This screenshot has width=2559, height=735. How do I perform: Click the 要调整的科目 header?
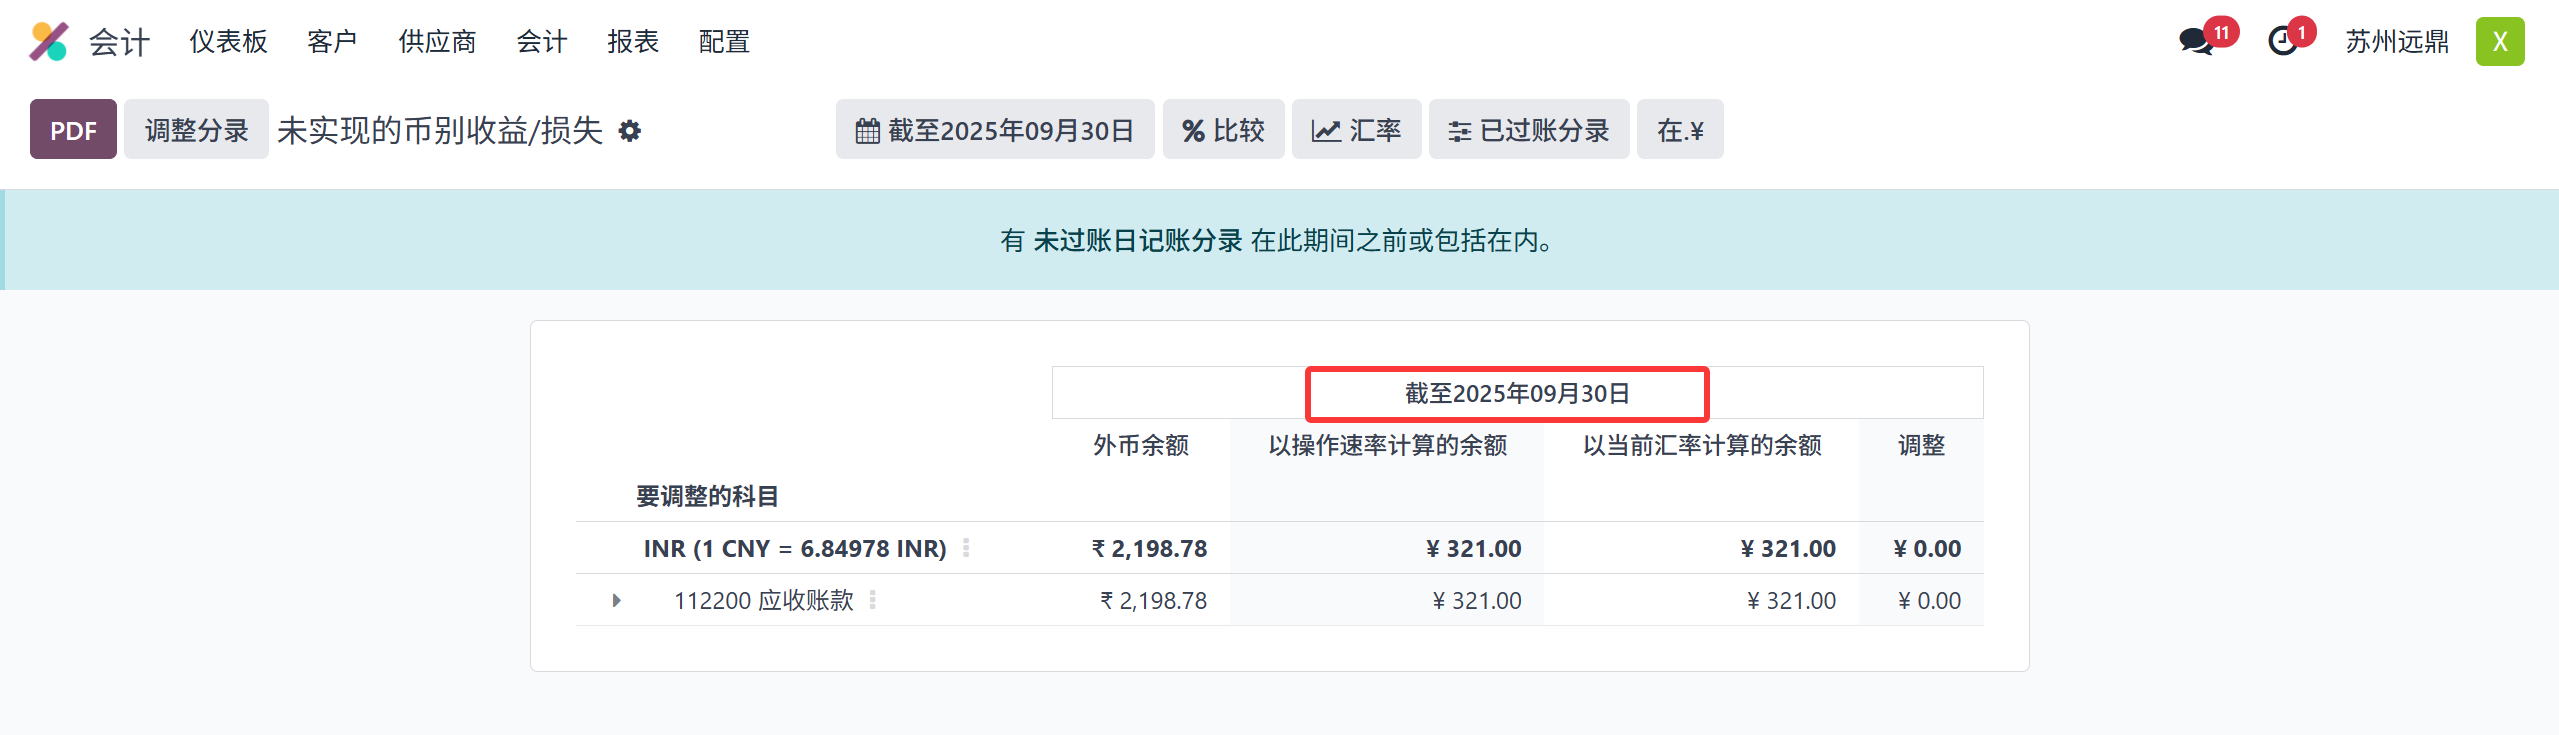[707, 496]
